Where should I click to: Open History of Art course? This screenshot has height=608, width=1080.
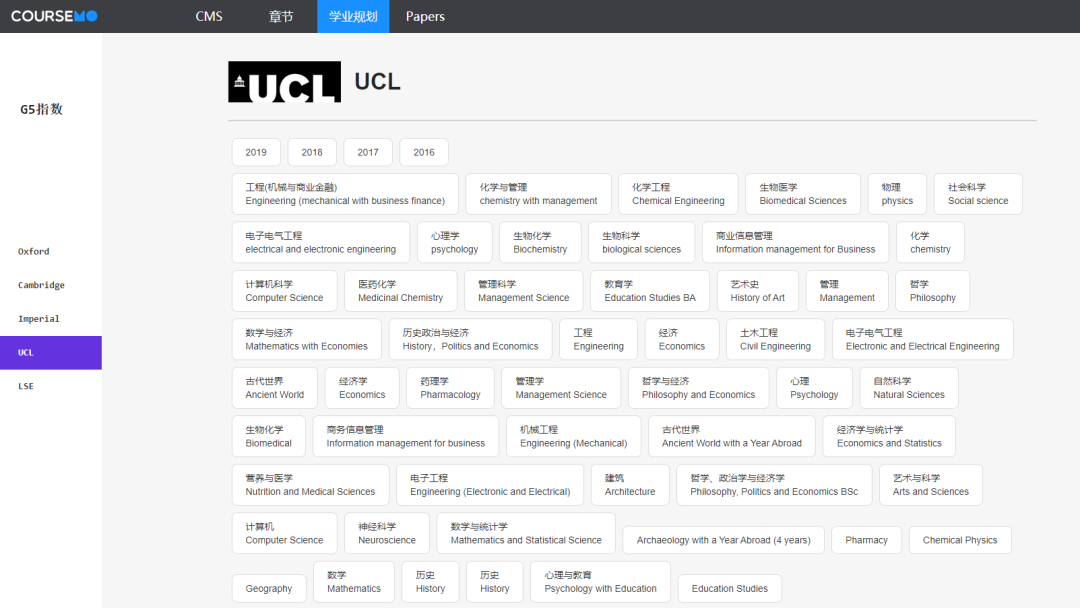point(758,291)
